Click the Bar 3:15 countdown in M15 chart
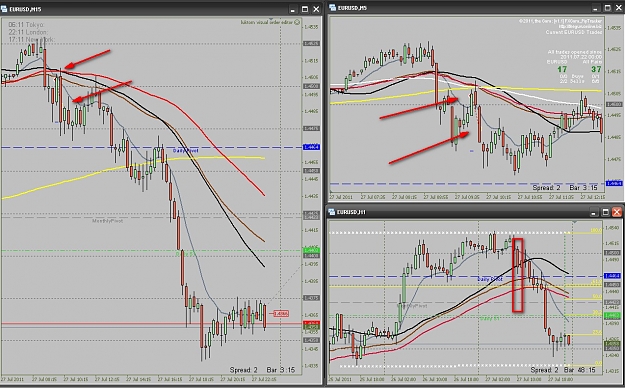This screenshot has width=625, height=388. point(281,370)
